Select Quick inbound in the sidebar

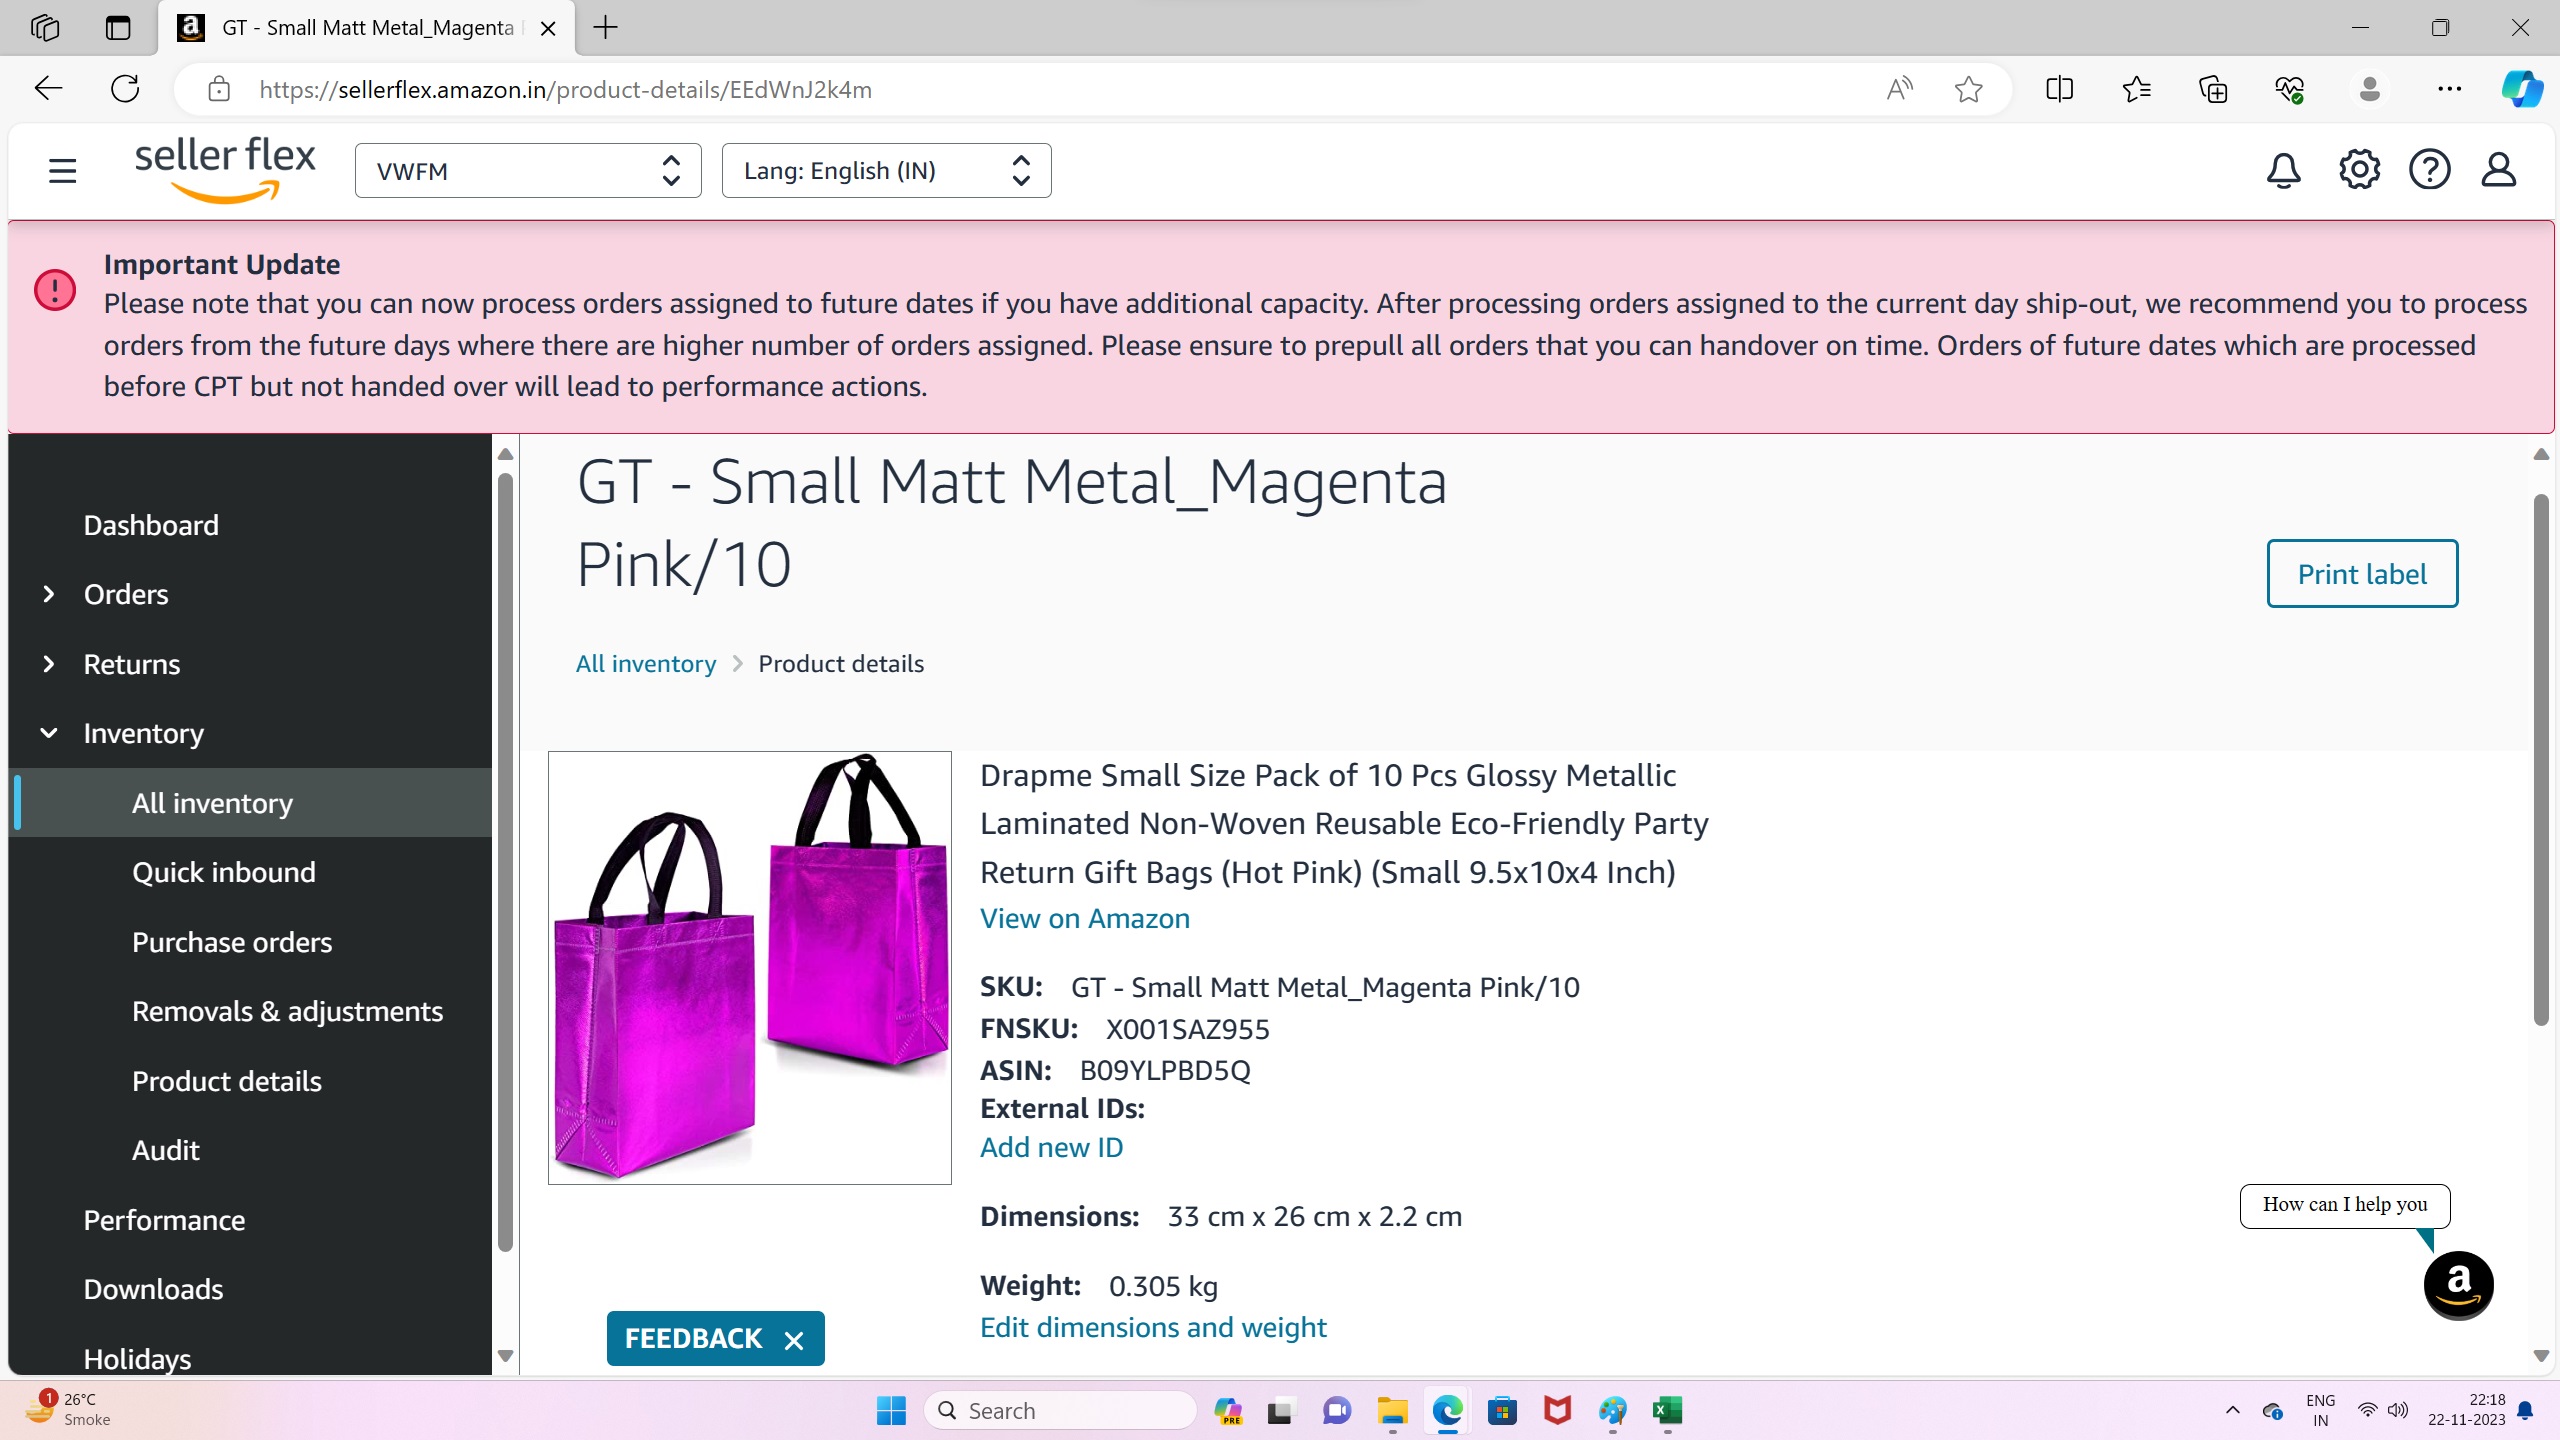click(224, 872)
